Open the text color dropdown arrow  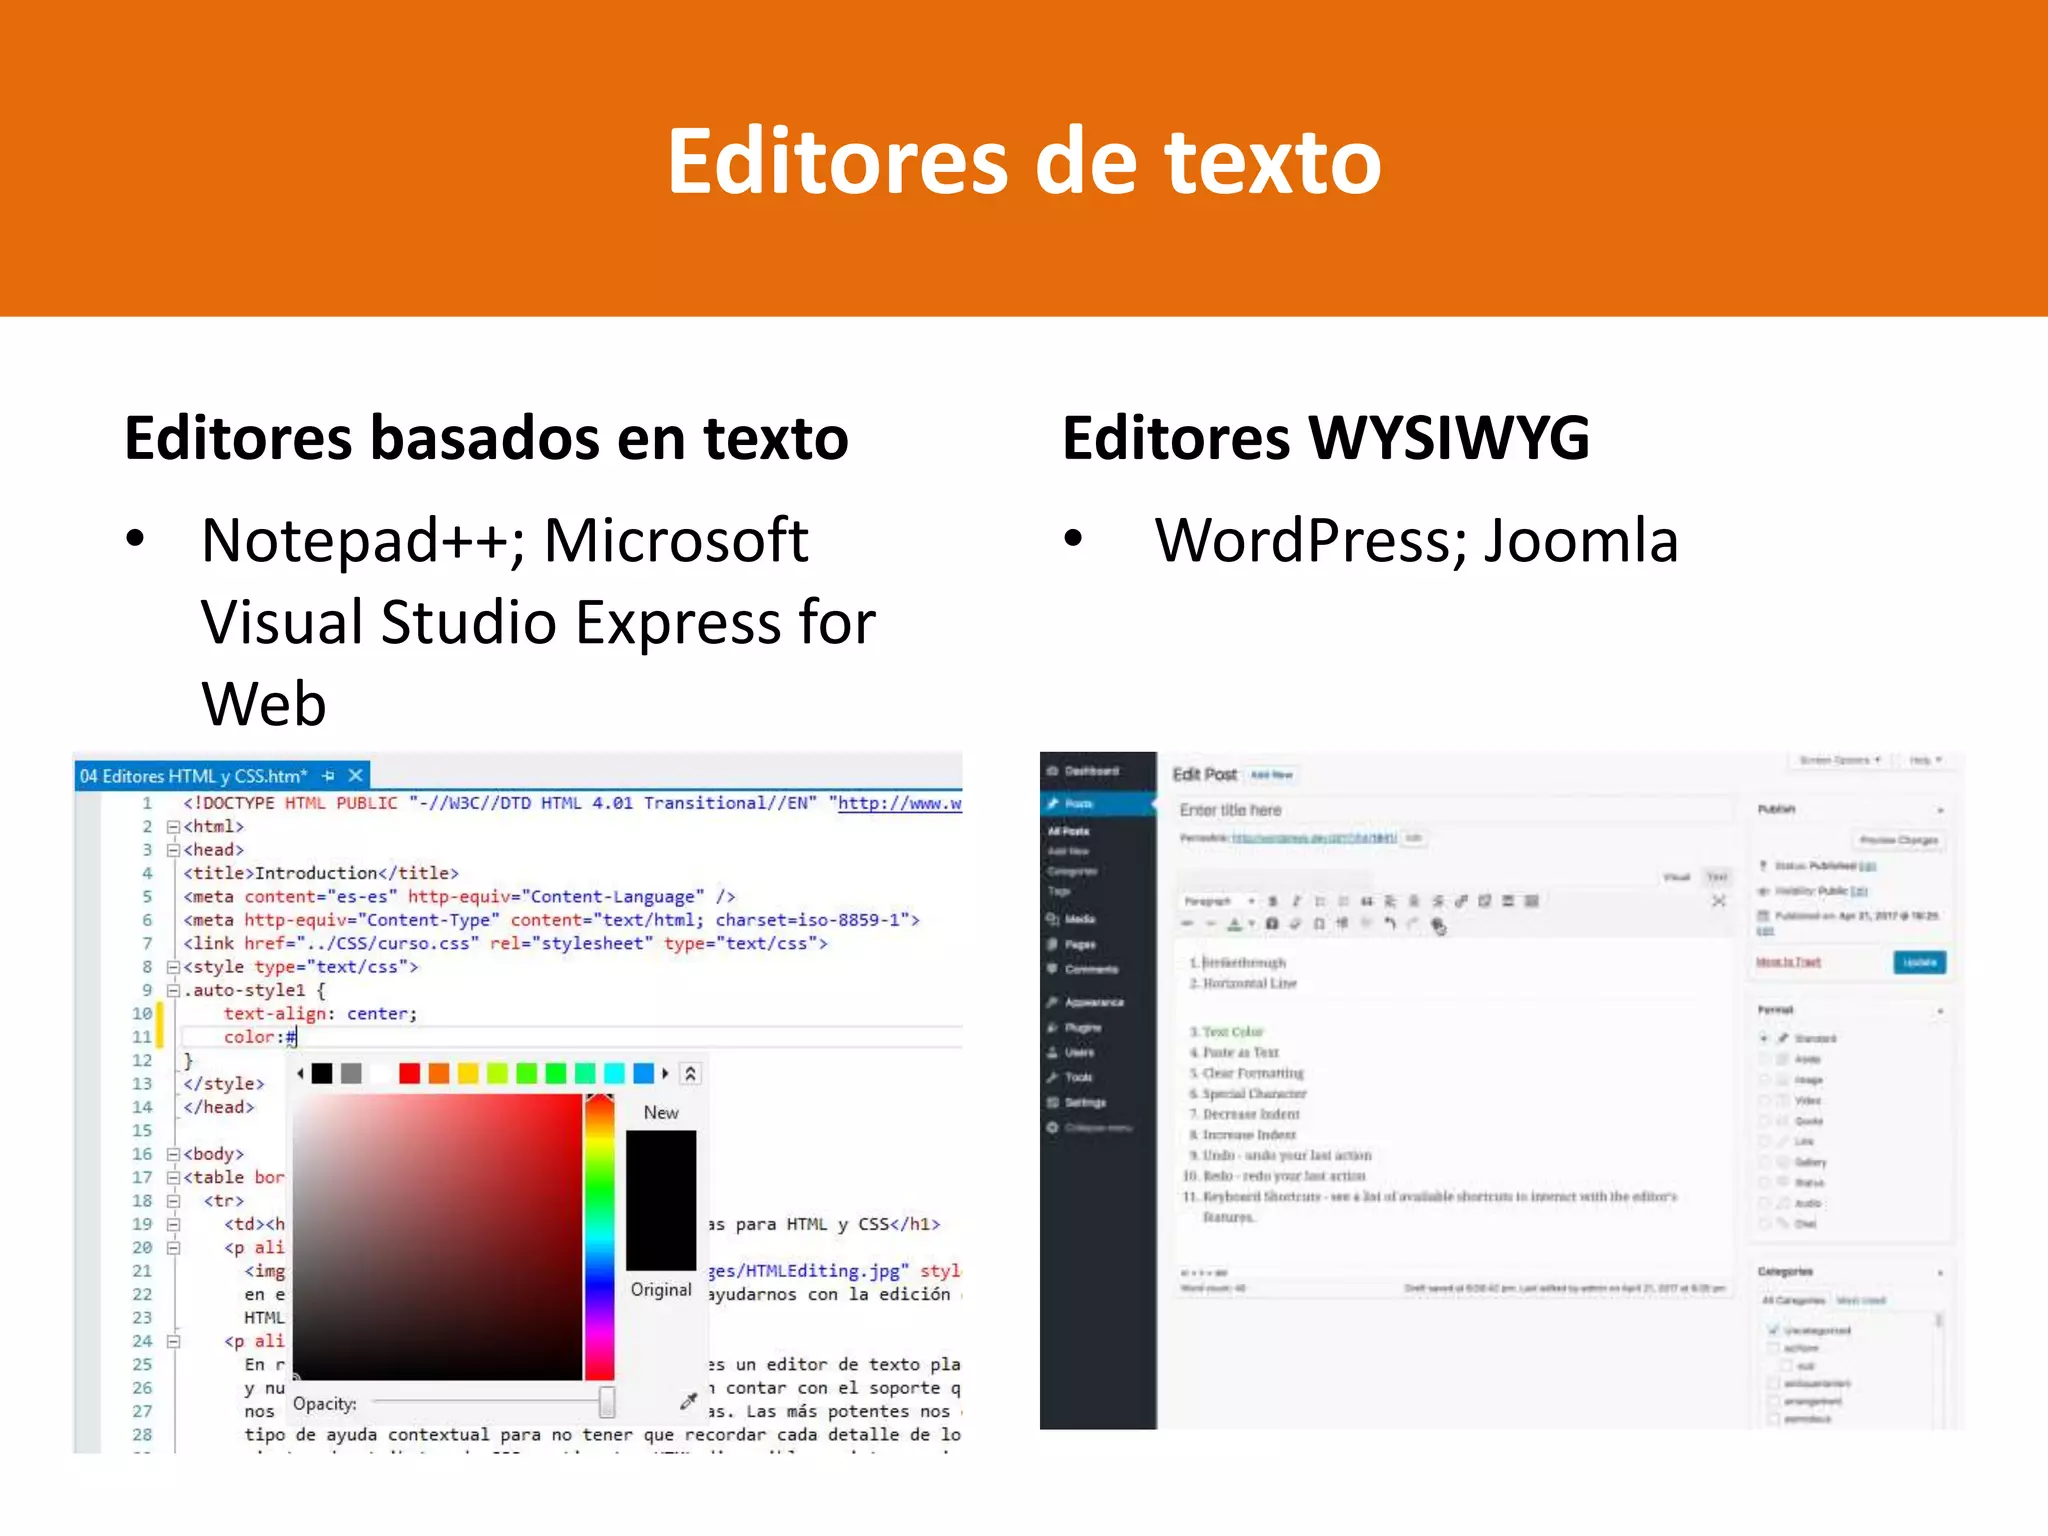point(1251,925)
